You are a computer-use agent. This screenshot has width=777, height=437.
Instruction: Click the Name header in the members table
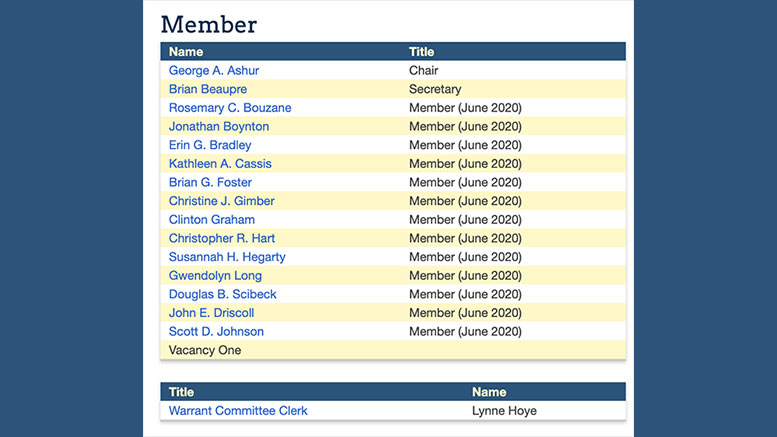(186, 52)
